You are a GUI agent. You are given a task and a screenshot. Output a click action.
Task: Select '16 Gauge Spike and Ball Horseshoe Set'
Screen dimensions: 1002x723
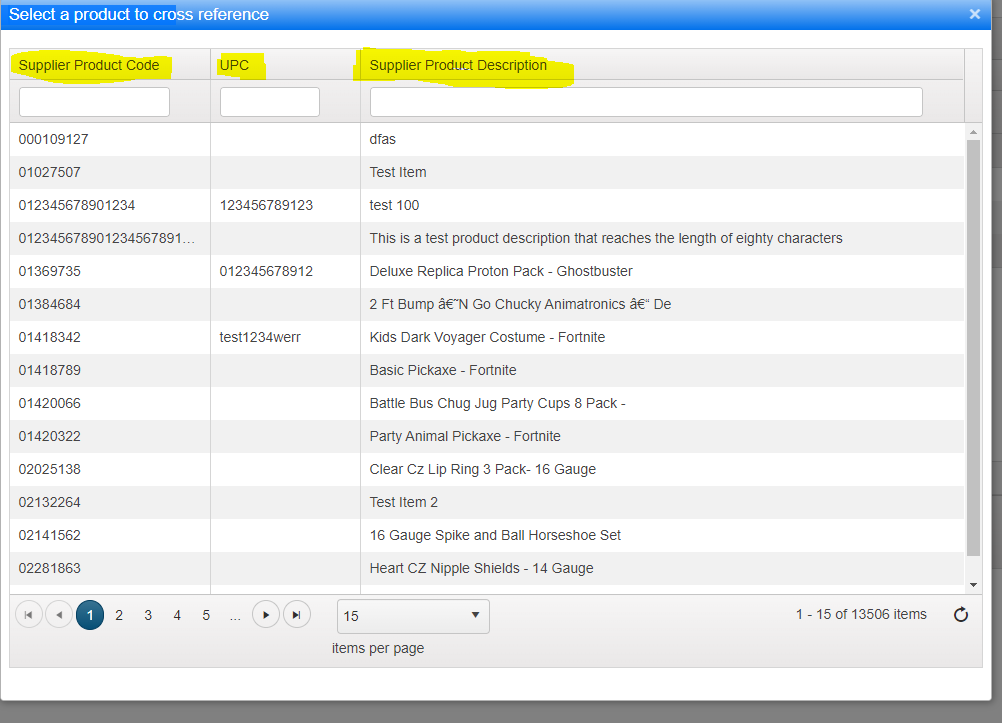[x=495, y=536]
